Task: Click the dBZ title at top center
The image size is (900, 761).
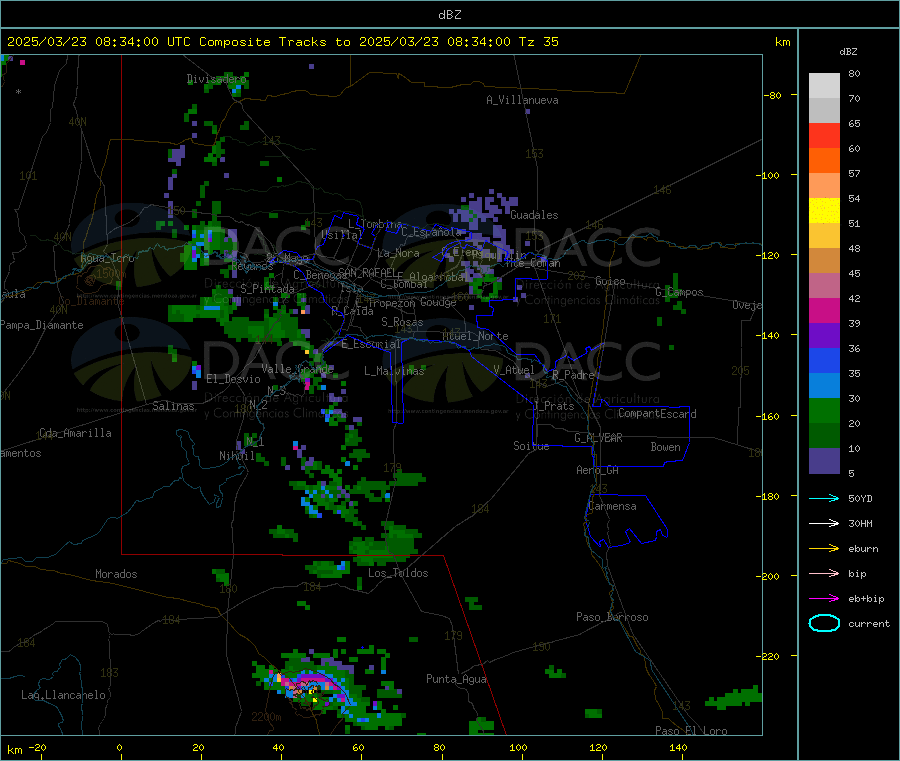Action: pos(449,15)
